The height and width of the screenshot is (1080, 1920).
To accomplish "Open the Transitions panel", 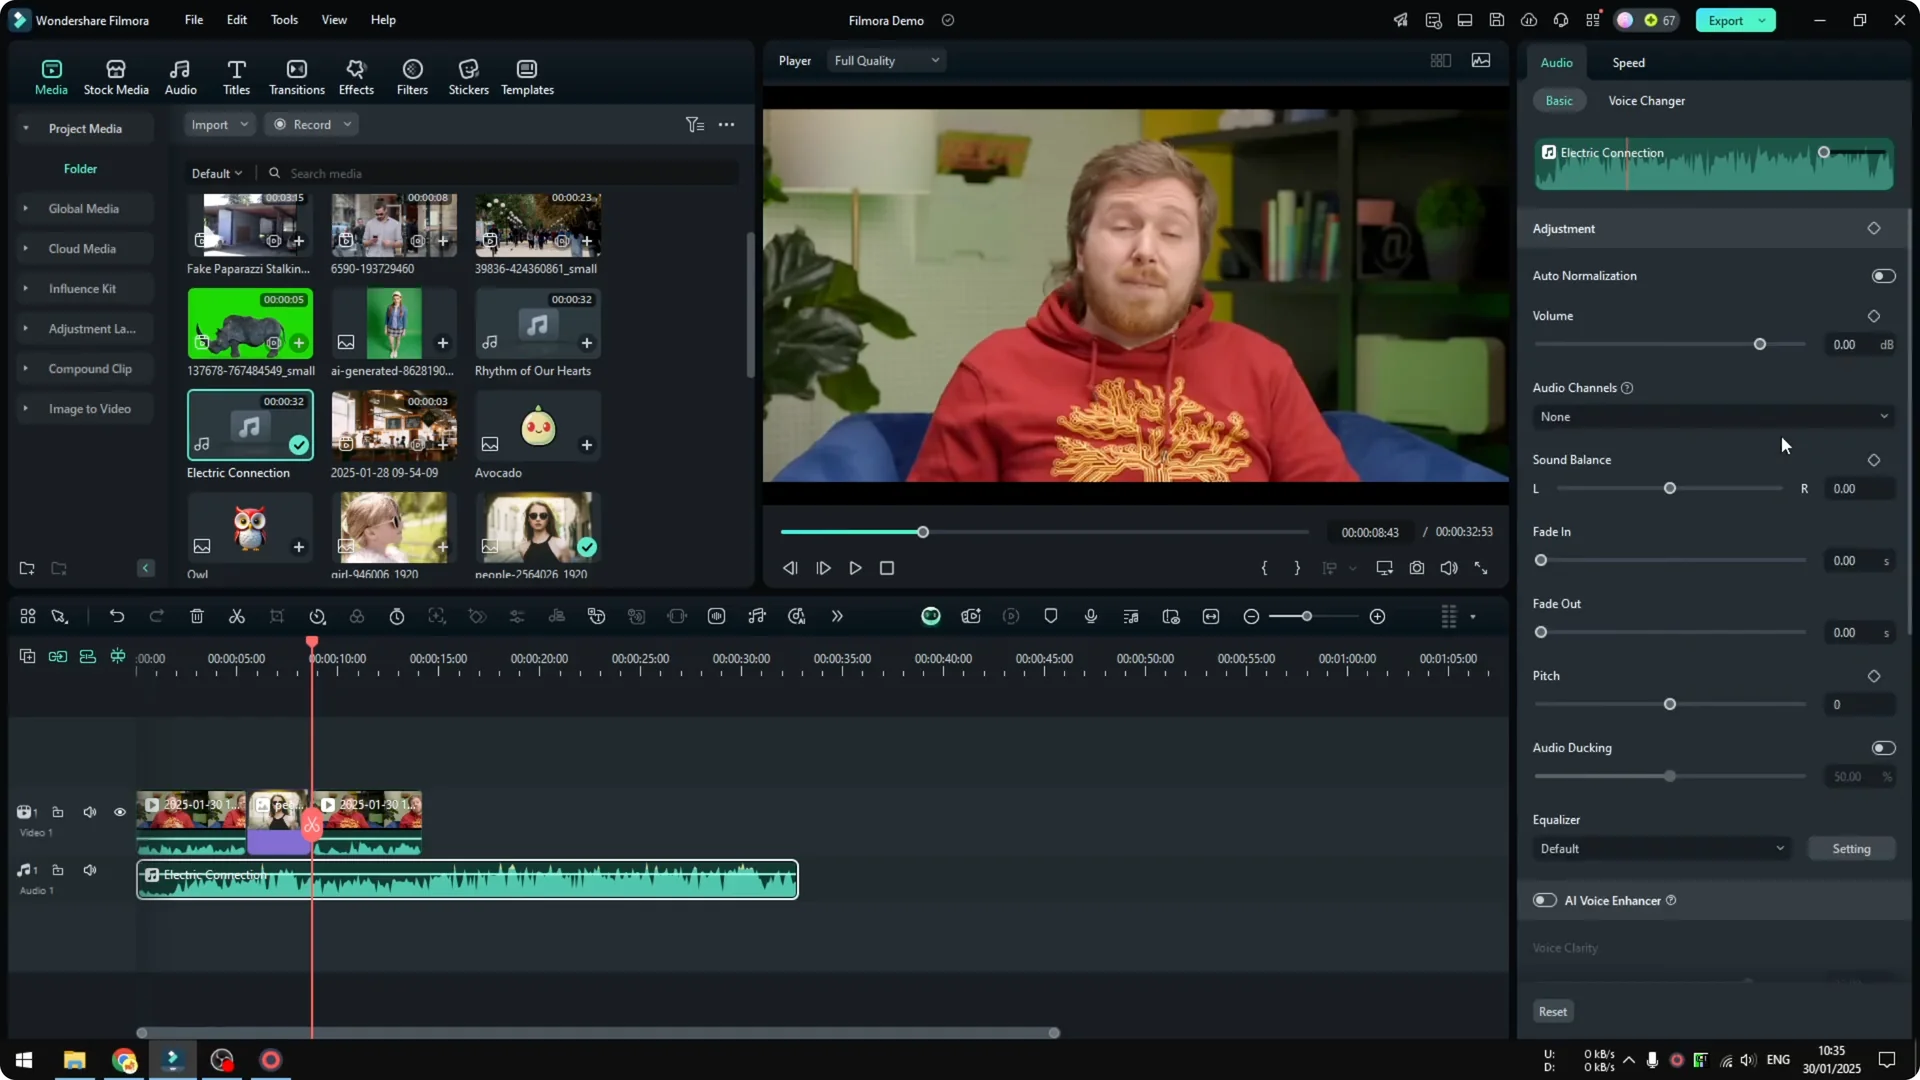I will click(x=296, y=75).
